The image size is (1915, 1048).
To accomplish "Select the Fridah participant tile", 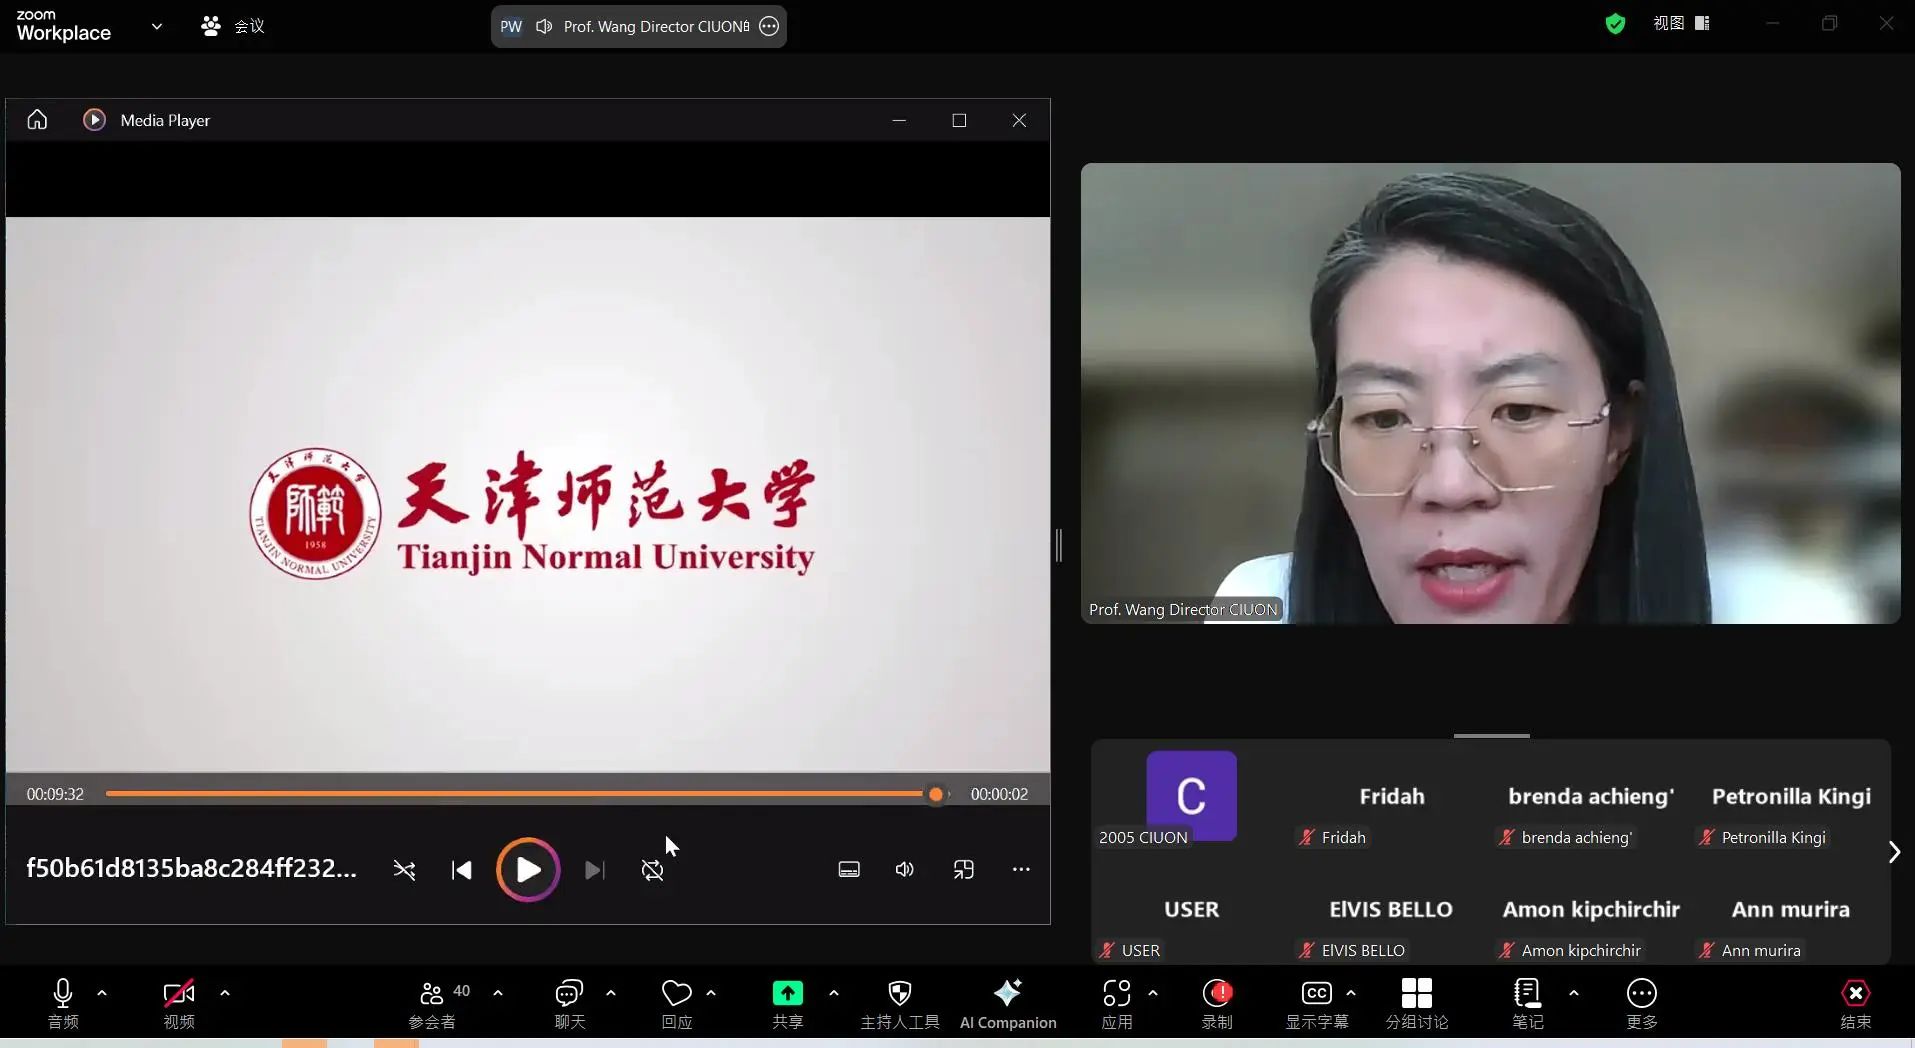I will [x=1391, y=797].
